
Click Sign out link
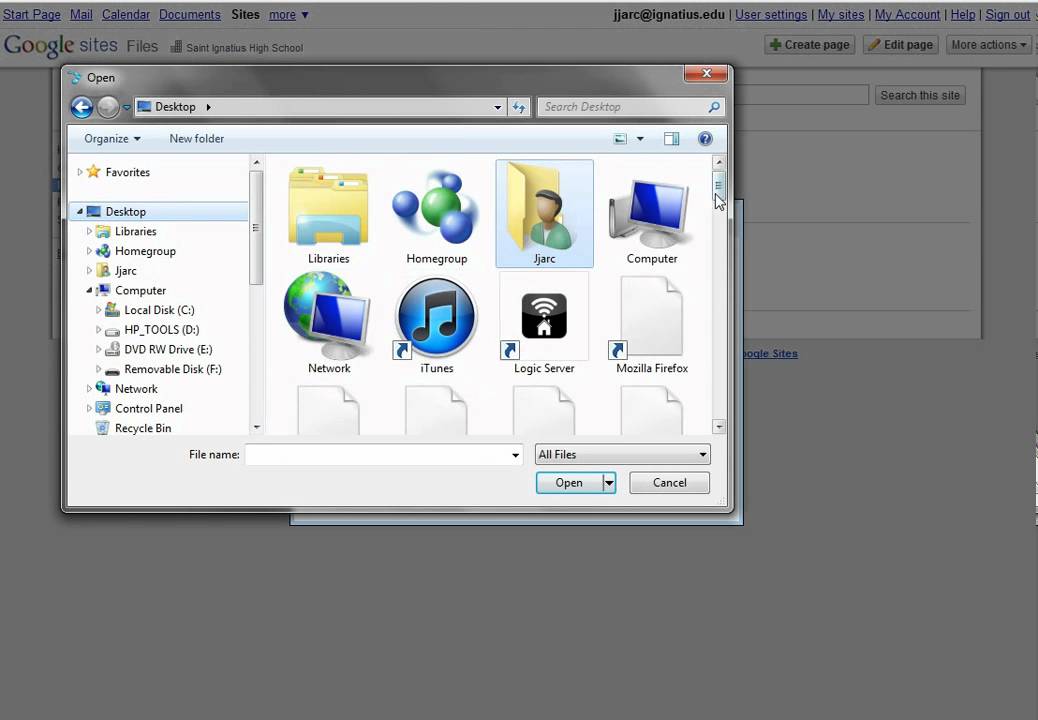(1008, 15)
